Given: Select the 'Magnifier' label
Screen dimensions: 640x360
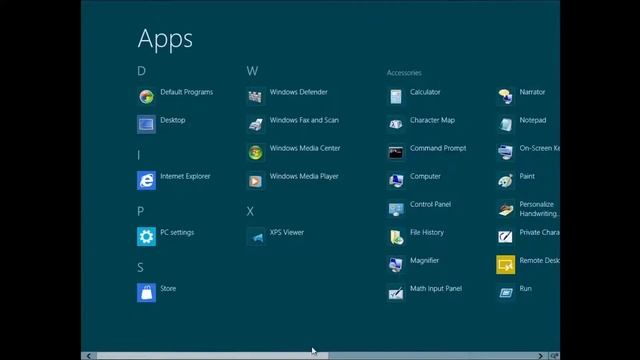Looking at the screenshot, I should tap(424, 260).
